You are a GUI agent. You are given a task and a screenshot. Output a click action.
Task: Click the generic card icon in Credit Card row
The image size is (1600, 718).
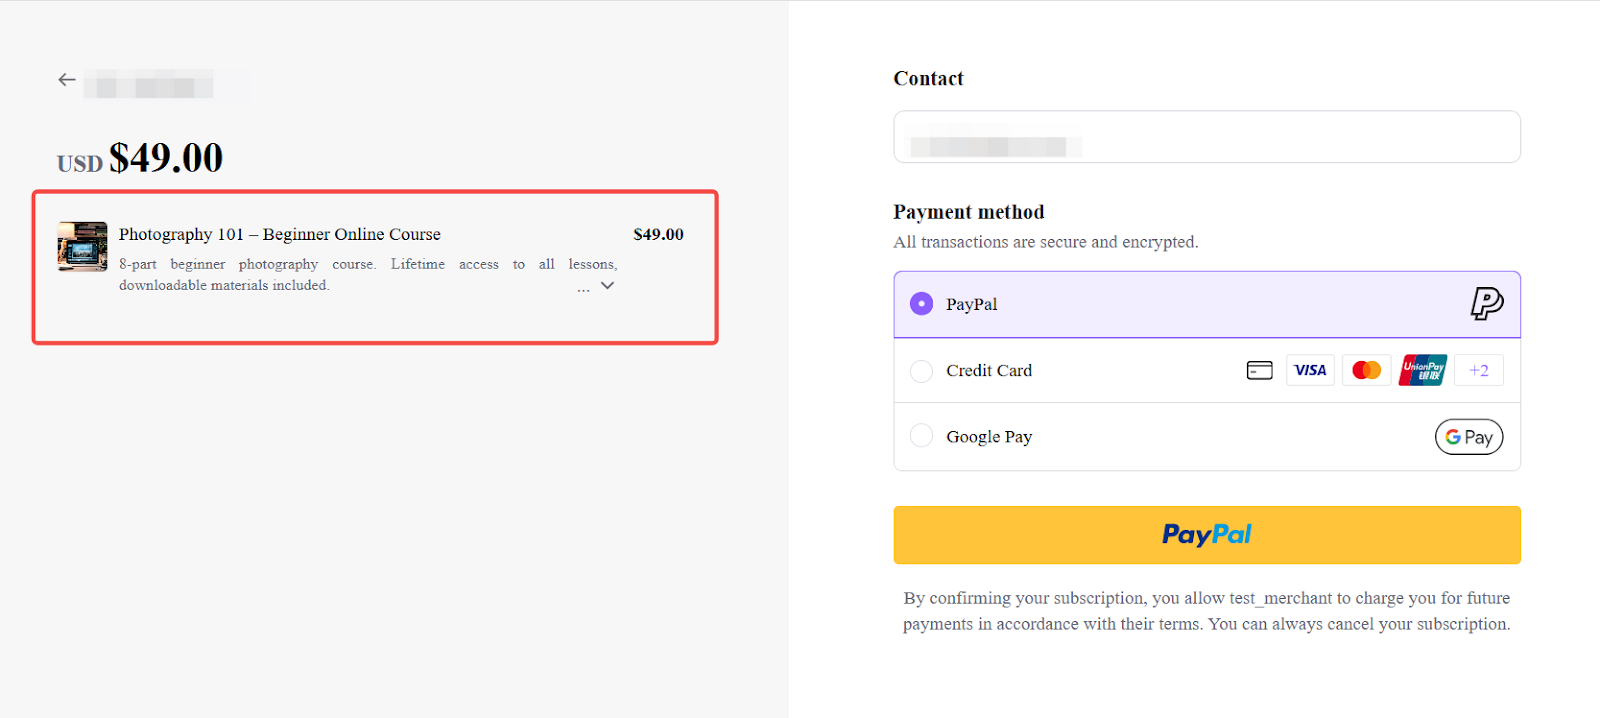[x=1259, y=371]
